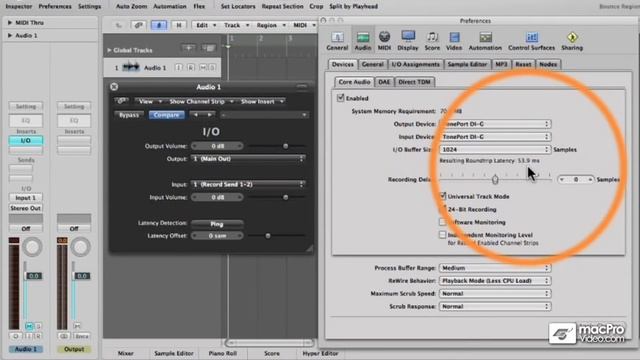Image resolution: width=640 pixels, height=360 pixels.
Task: Click link icon in I/O plugin window
Action: (x=122, y=101)
